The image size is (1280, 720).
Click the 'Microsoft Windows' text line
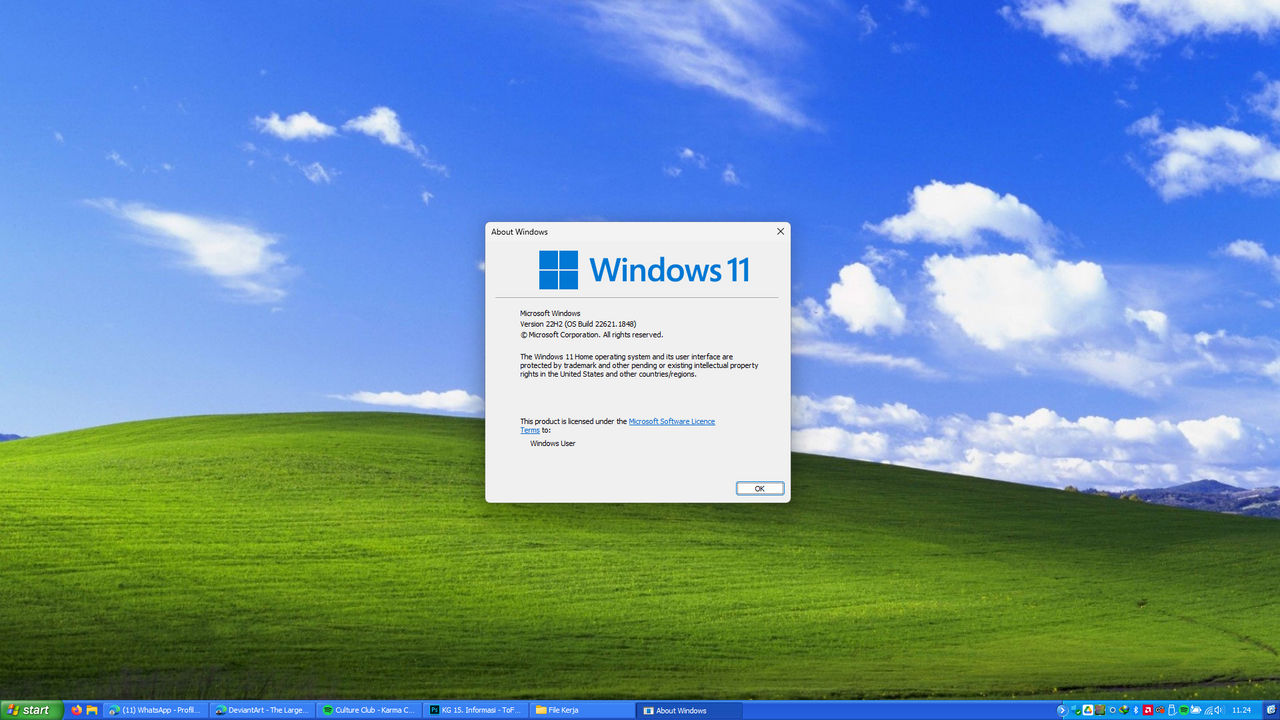pos(550,313)
